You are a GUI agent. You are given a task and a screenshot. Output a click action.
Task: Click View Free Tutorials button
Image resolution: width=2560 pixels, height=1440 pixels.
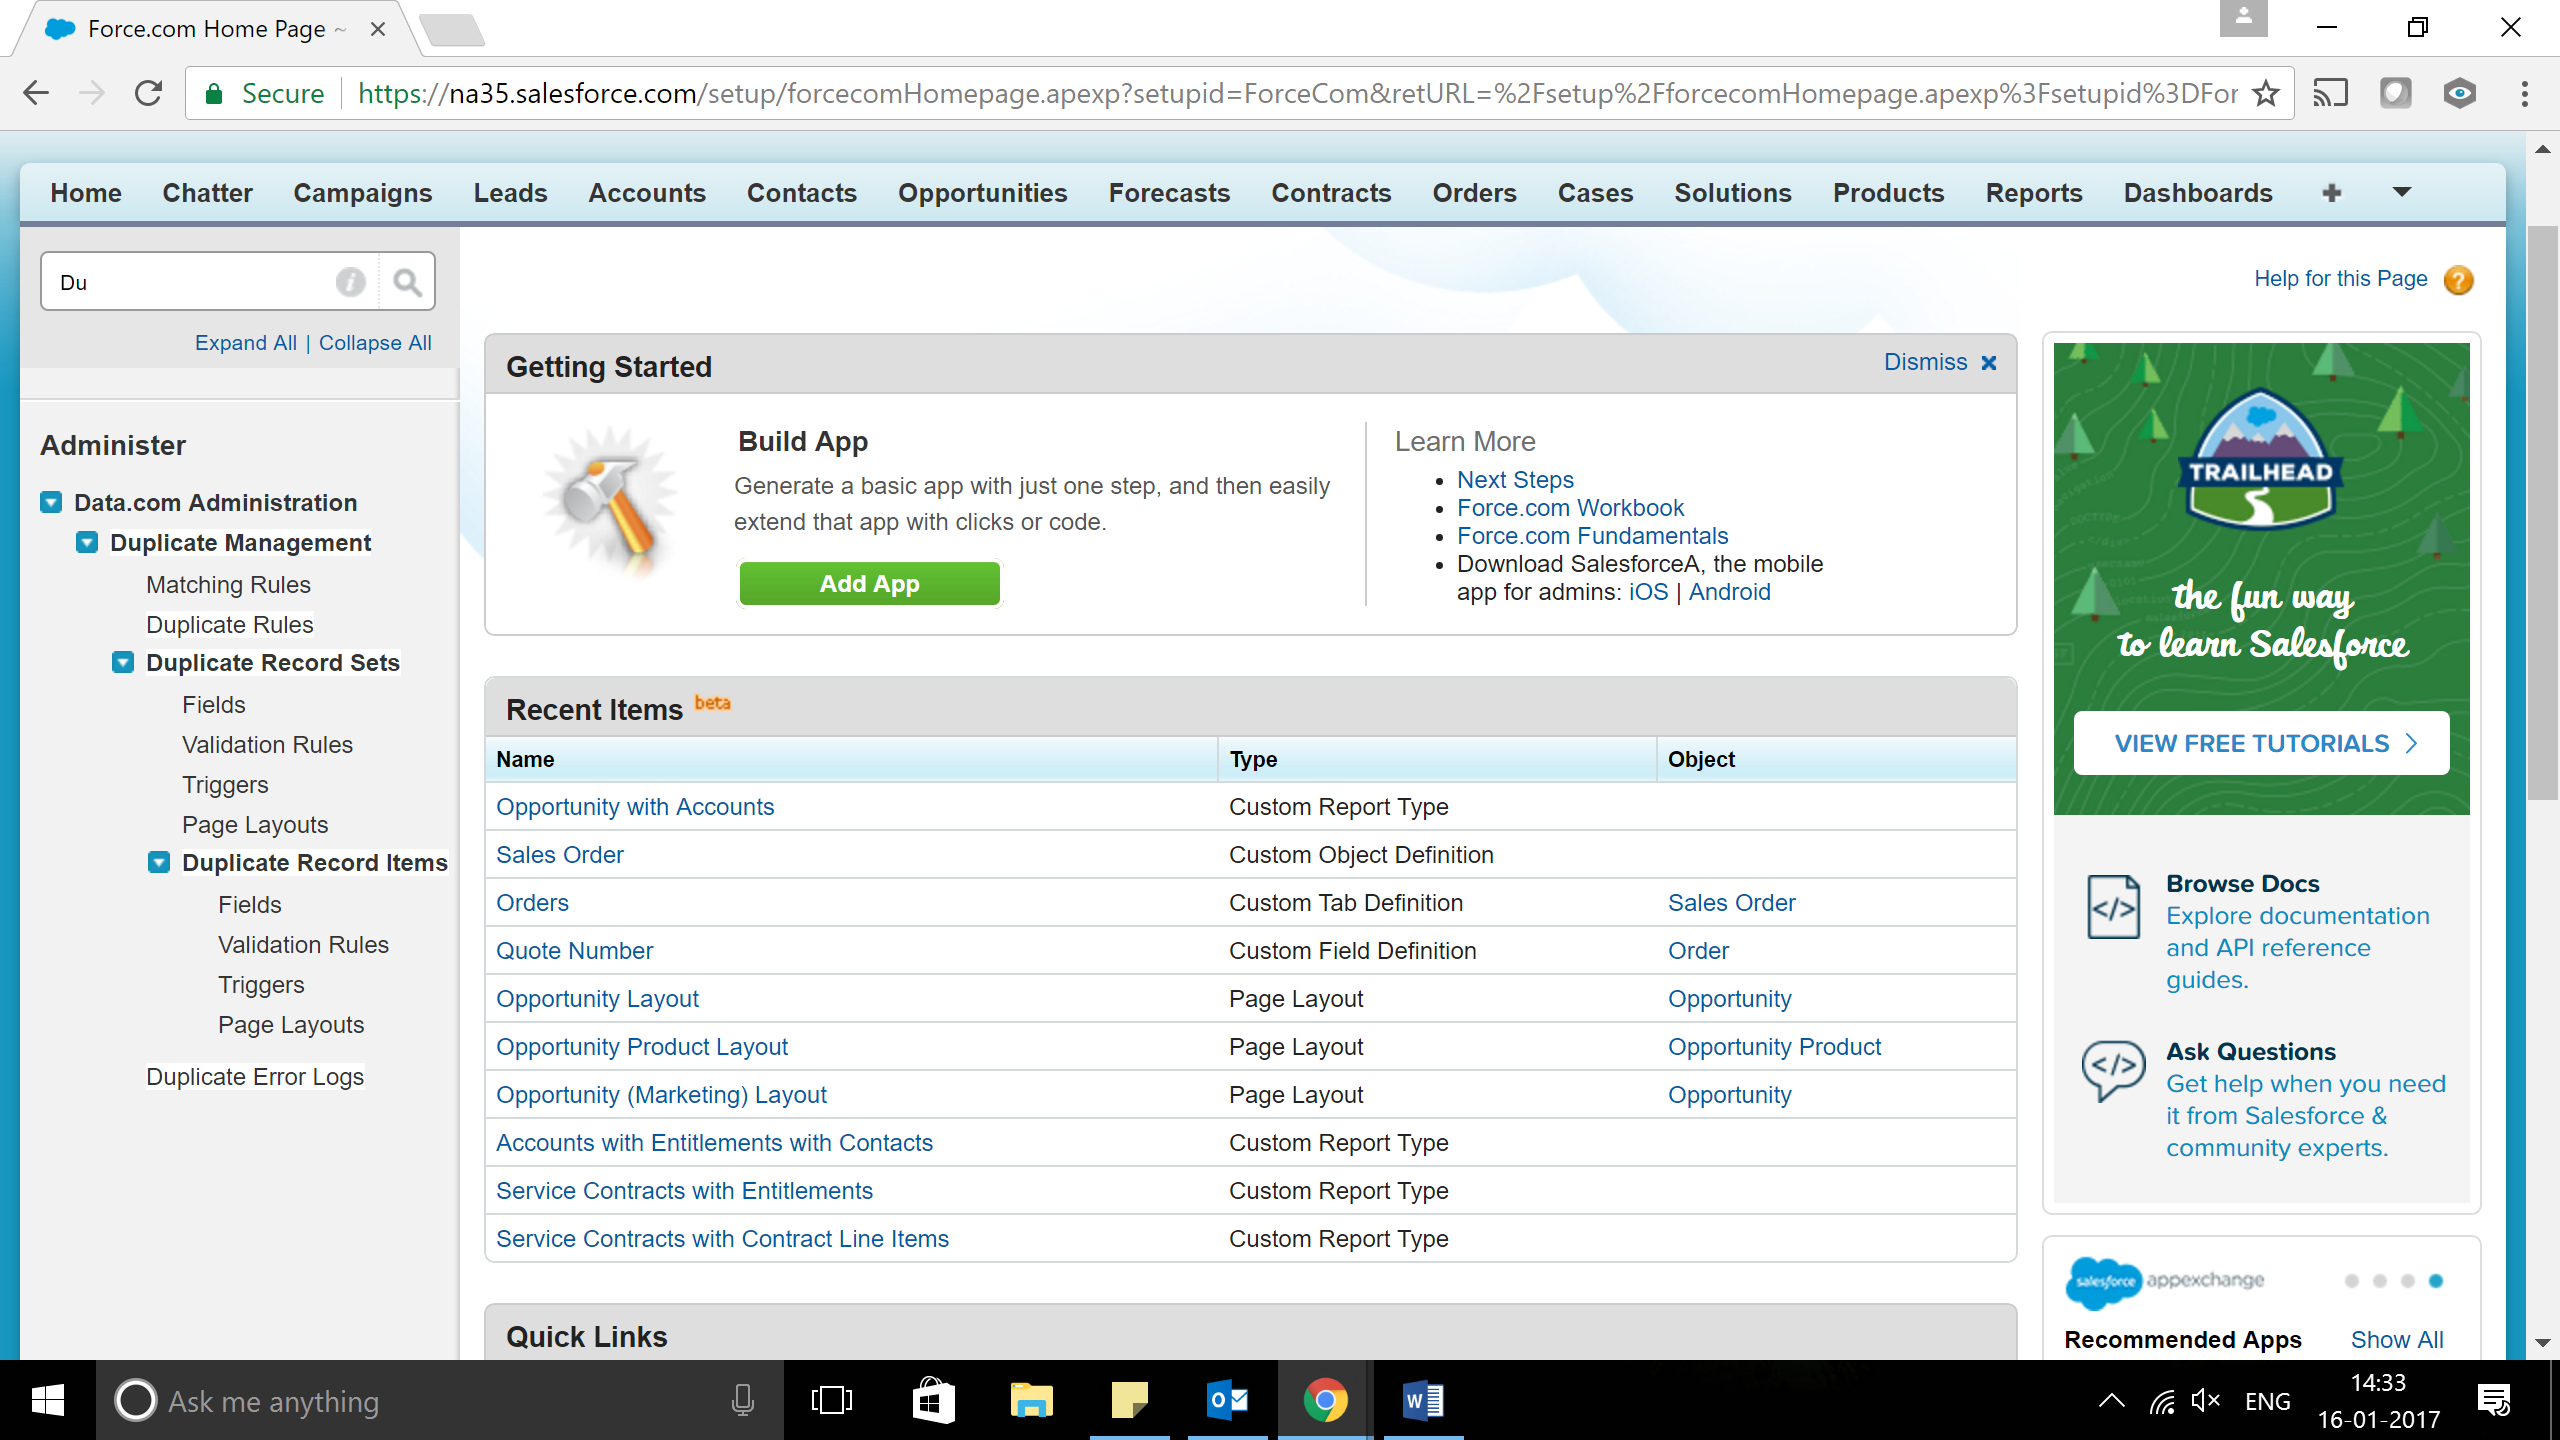(2261, 743)
